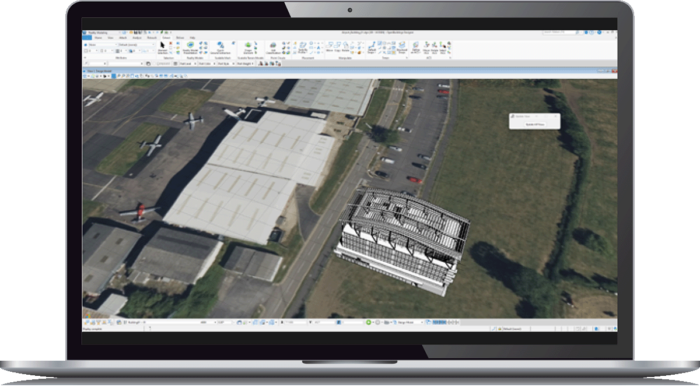Choose the Drape Element tool
Viewport: 700px width, 391px height.
click(x=248, y=47)
